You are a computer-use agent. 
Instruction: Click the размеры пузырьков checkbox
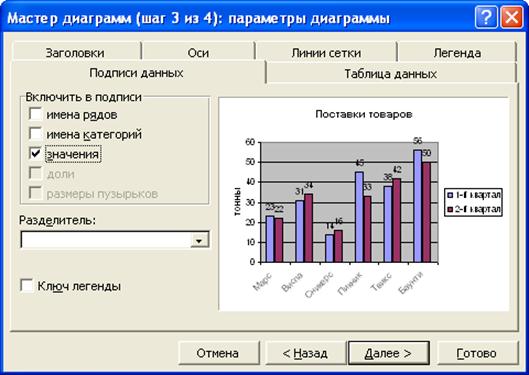tap(35, 193)
